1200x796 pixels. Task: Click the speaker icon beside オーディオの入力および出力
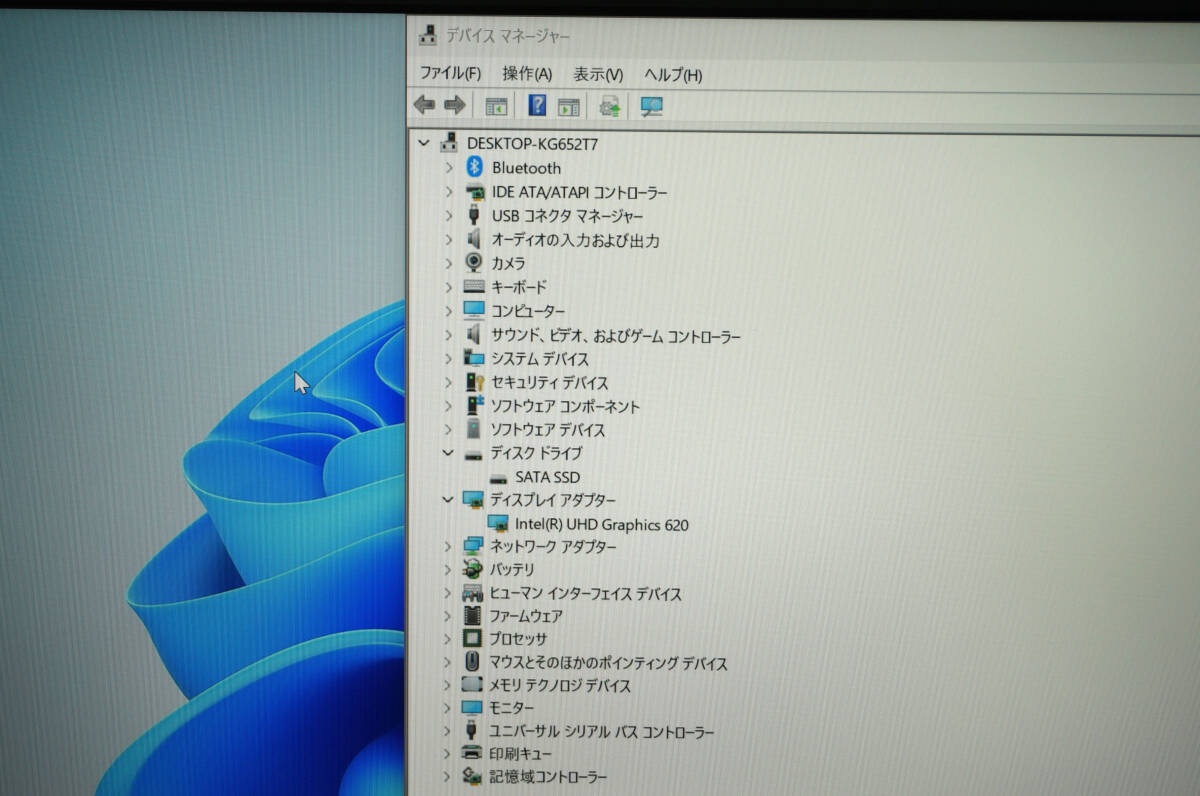474,240
